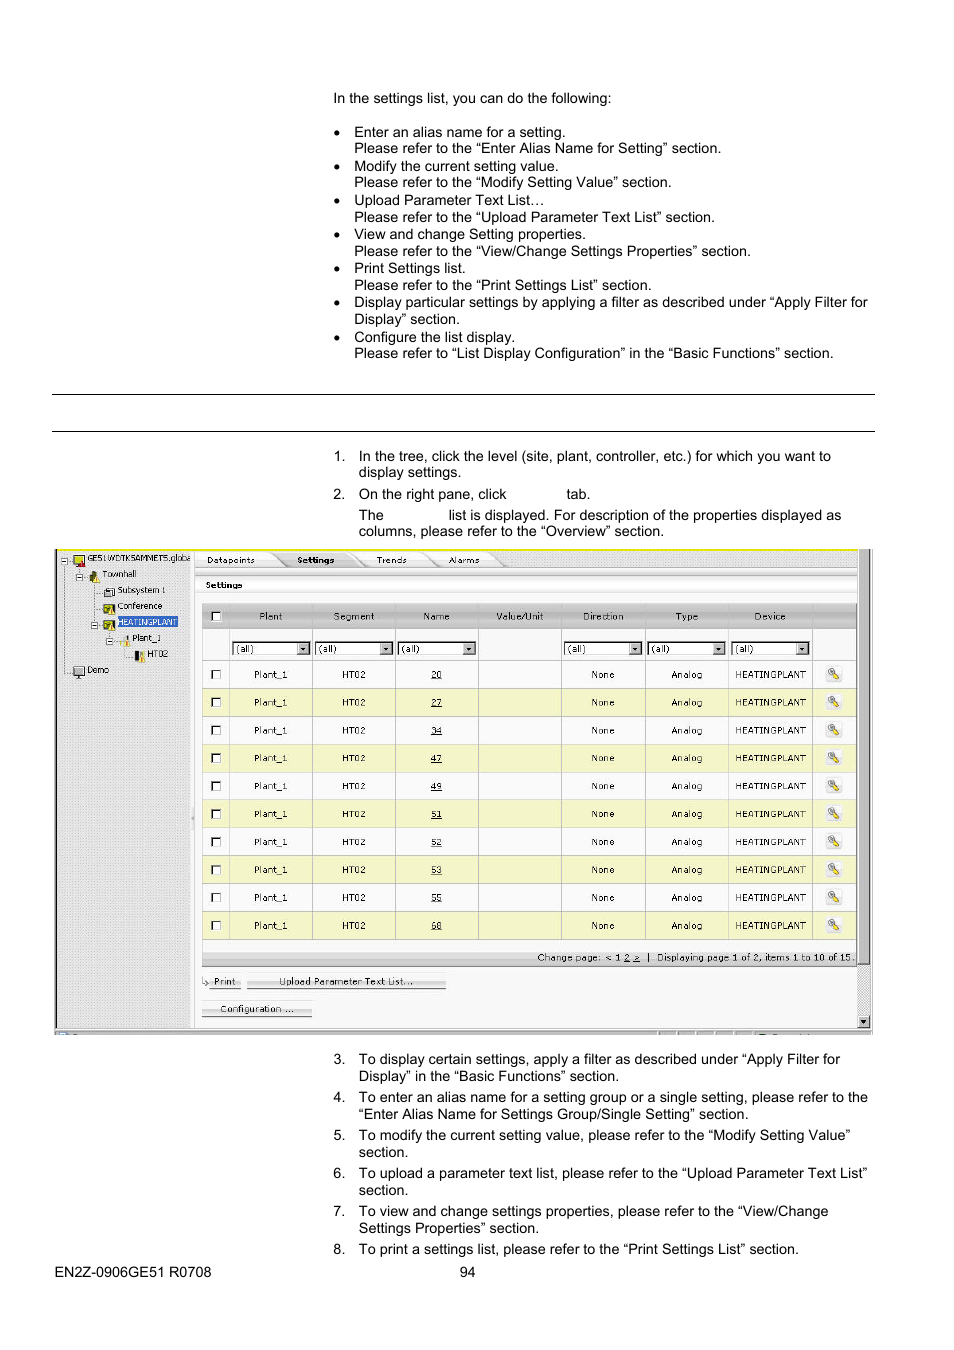Check the box for setting 27 row
The width and height of the screenshot is (954, 1350).
tap(216, 703)
